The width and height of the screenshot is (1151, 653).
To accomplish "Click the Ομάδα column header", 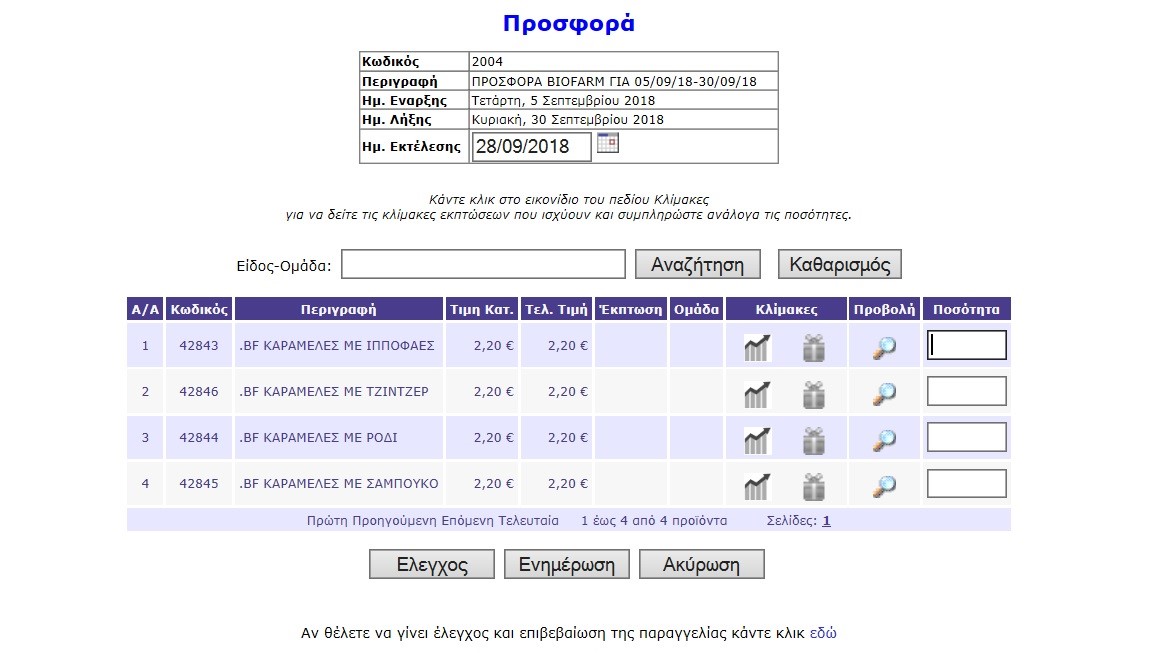I will pos(697,309).
